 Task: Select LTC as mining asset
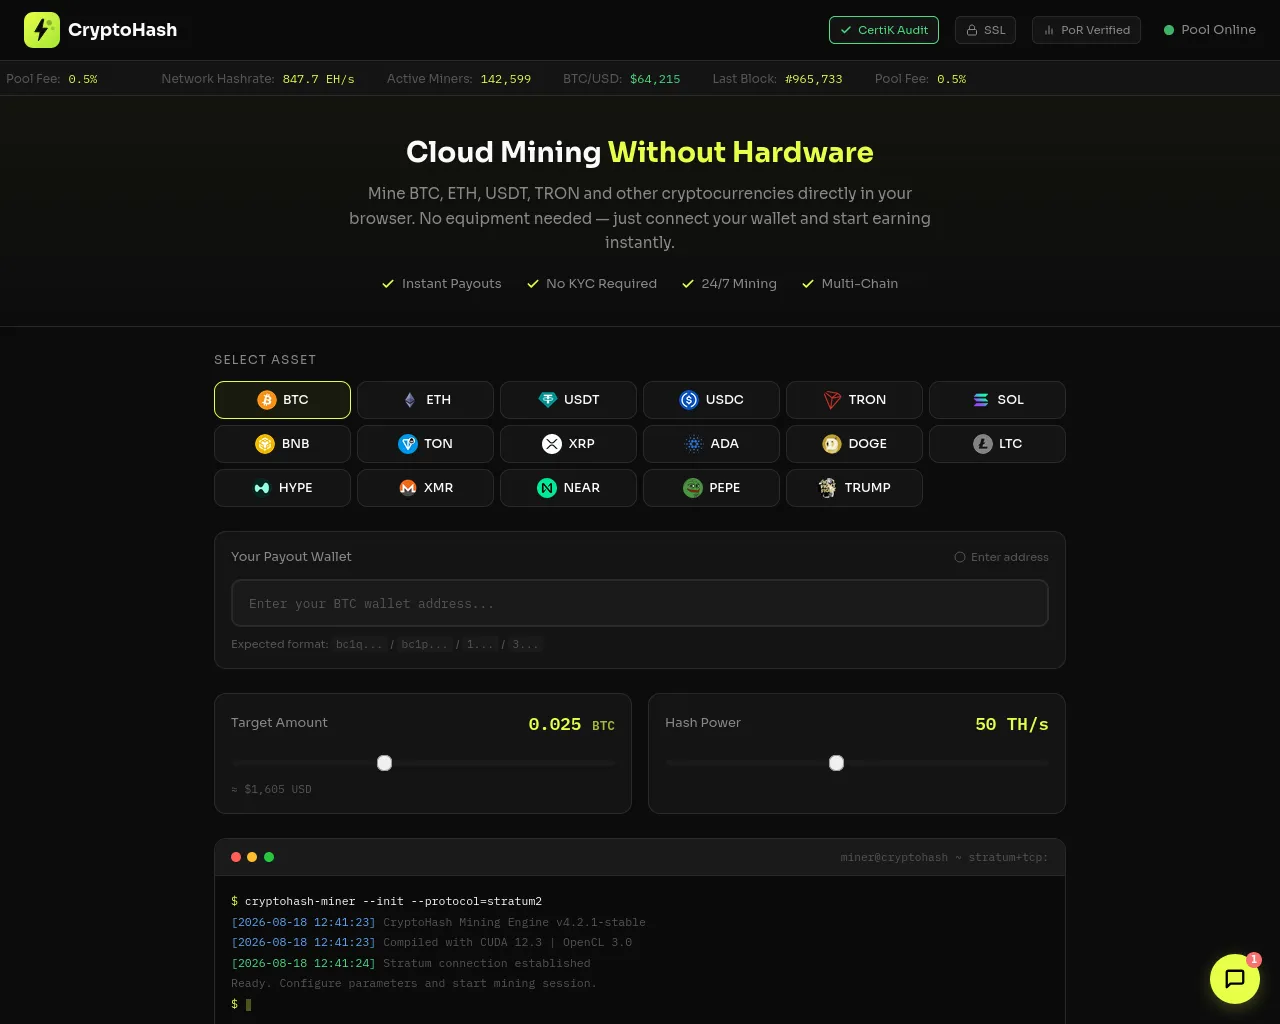tap(997, 444)
